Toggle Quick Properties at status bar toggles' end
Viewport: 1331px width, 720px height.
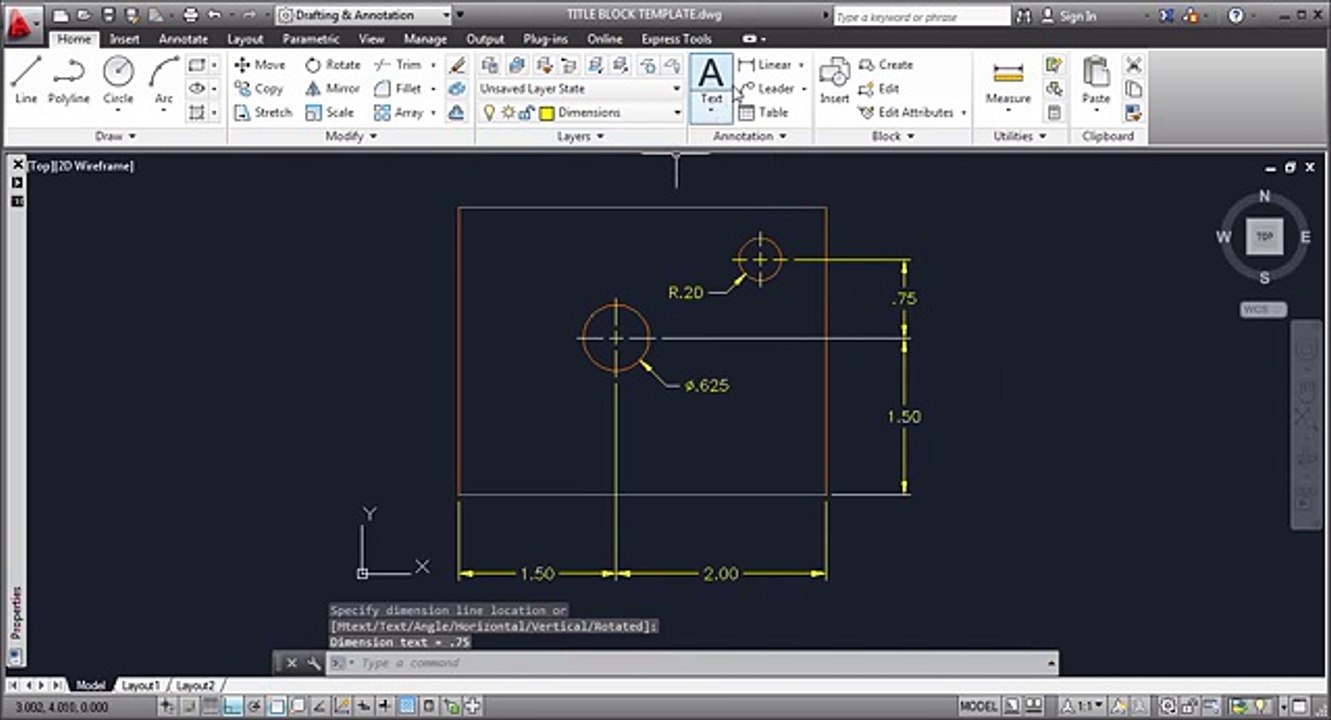click(x=429, y=706)
